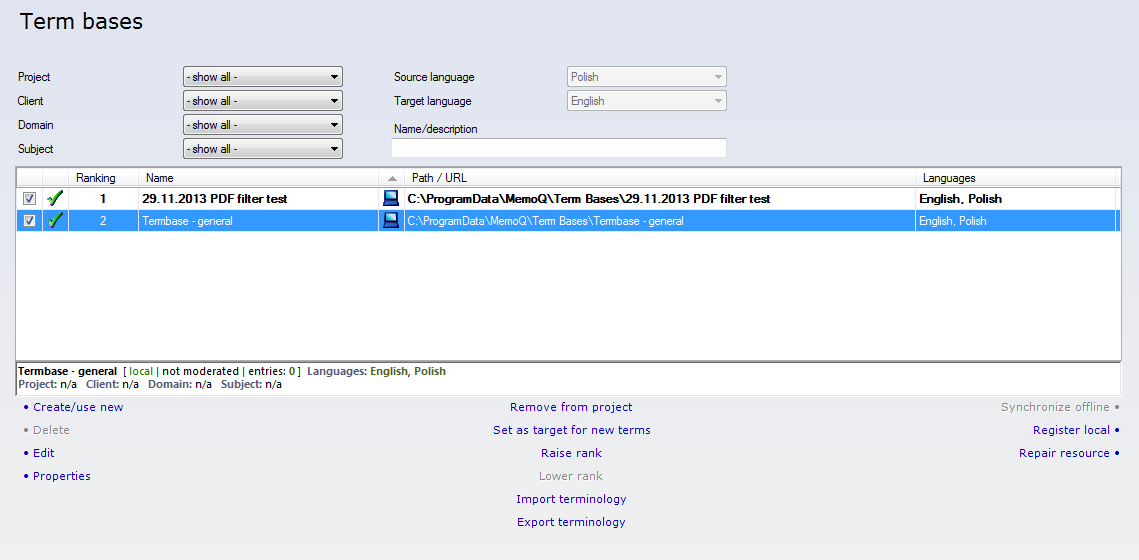
Task: Uncheck the 29.11.2013 PDF filter test checkbox
Action: point(29,199)
